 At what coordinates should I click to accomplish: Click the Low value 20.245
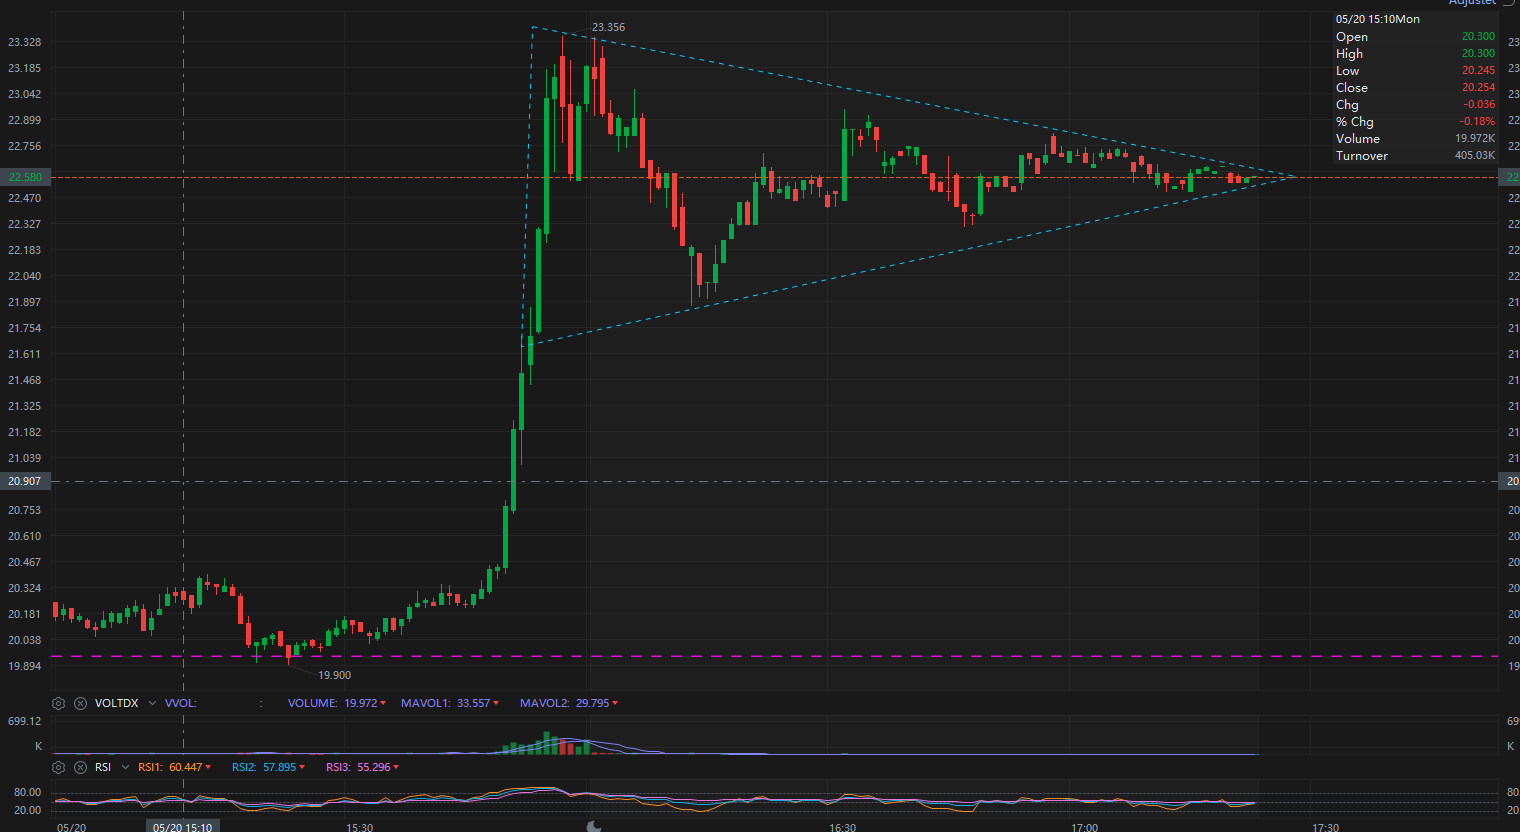pyautogui.click(x=1478, y=70)
